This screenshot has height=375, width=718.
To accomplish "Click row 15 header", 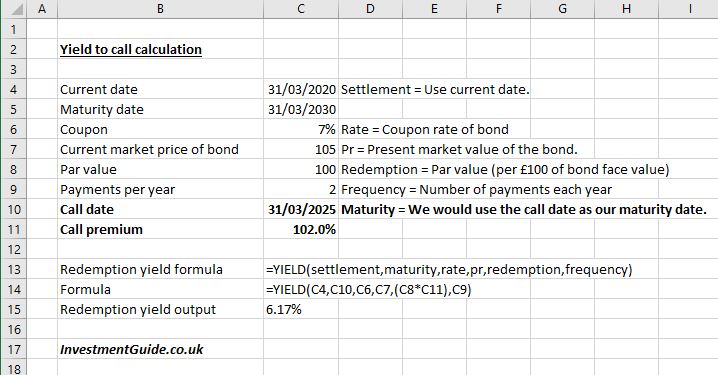I will [x=14, y=309].
